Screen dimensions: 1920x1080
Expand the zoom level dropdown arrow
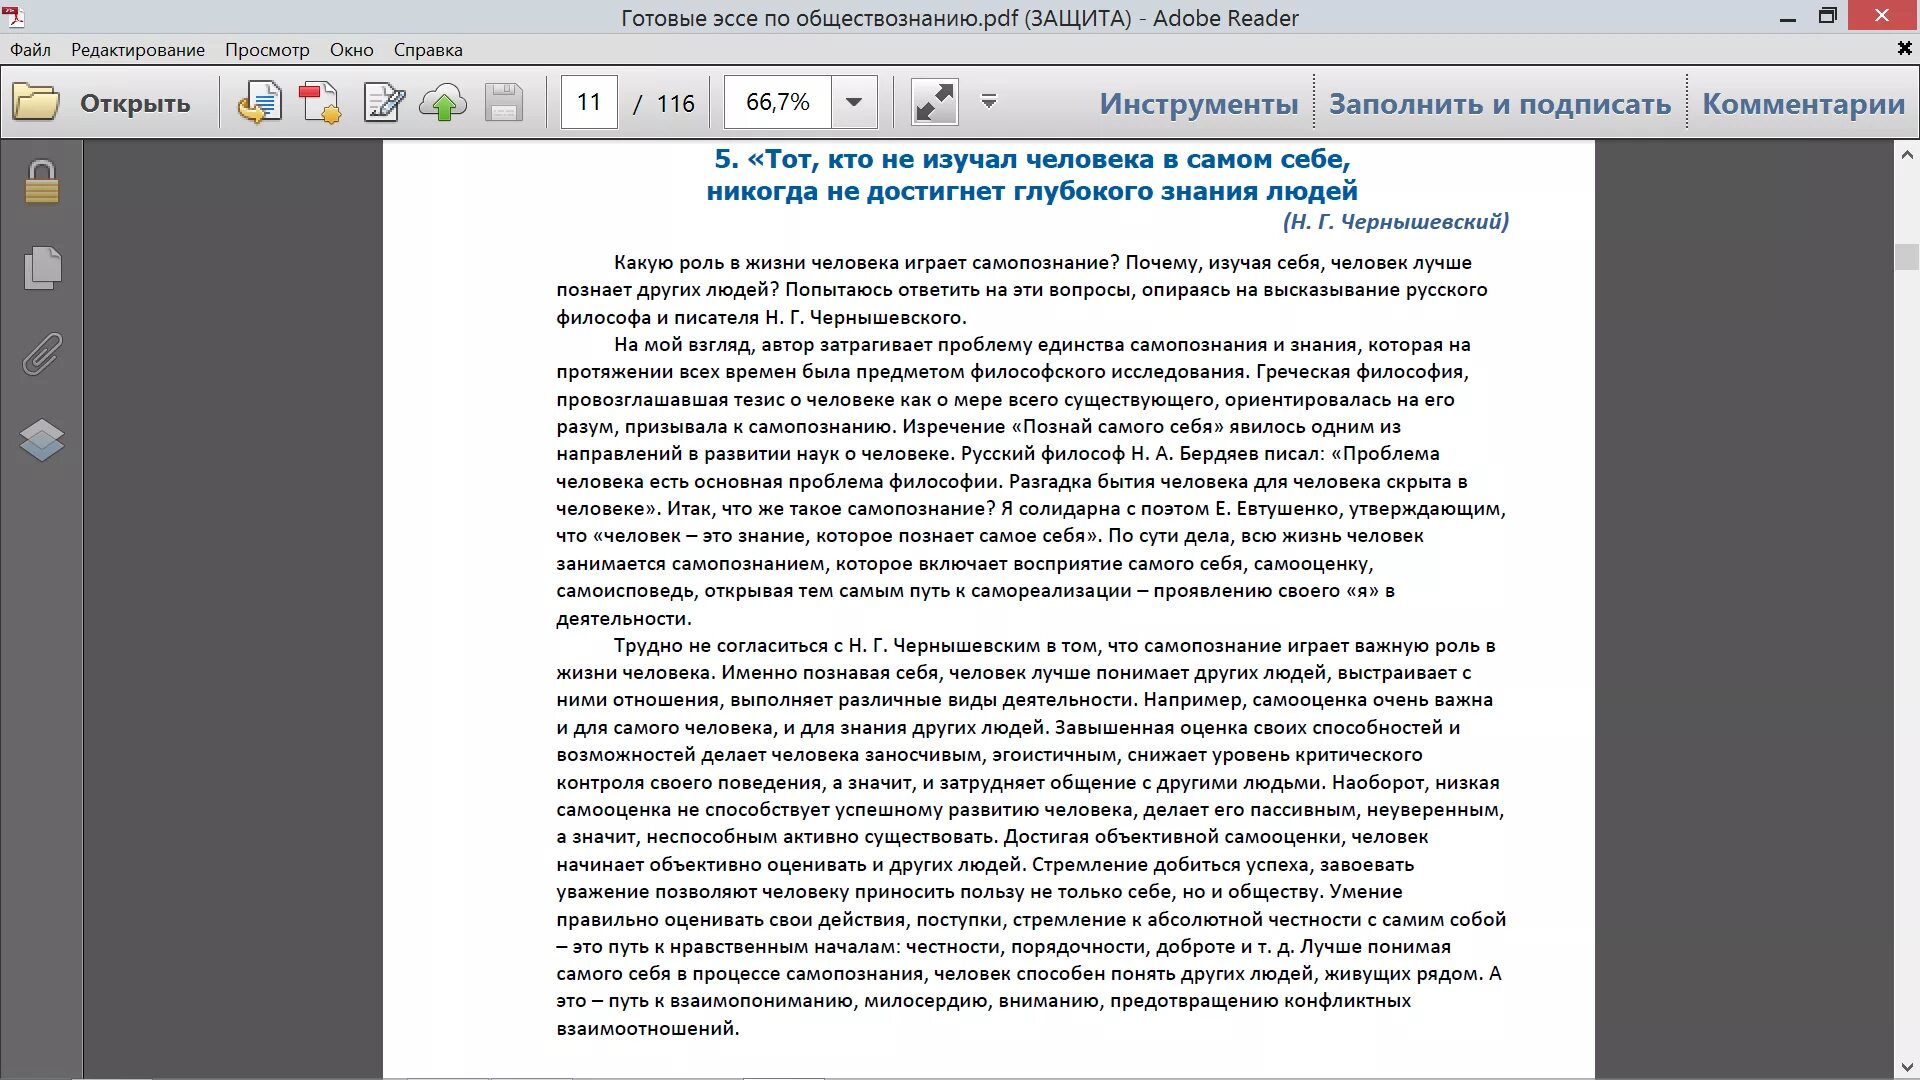[x=854, y=102]
